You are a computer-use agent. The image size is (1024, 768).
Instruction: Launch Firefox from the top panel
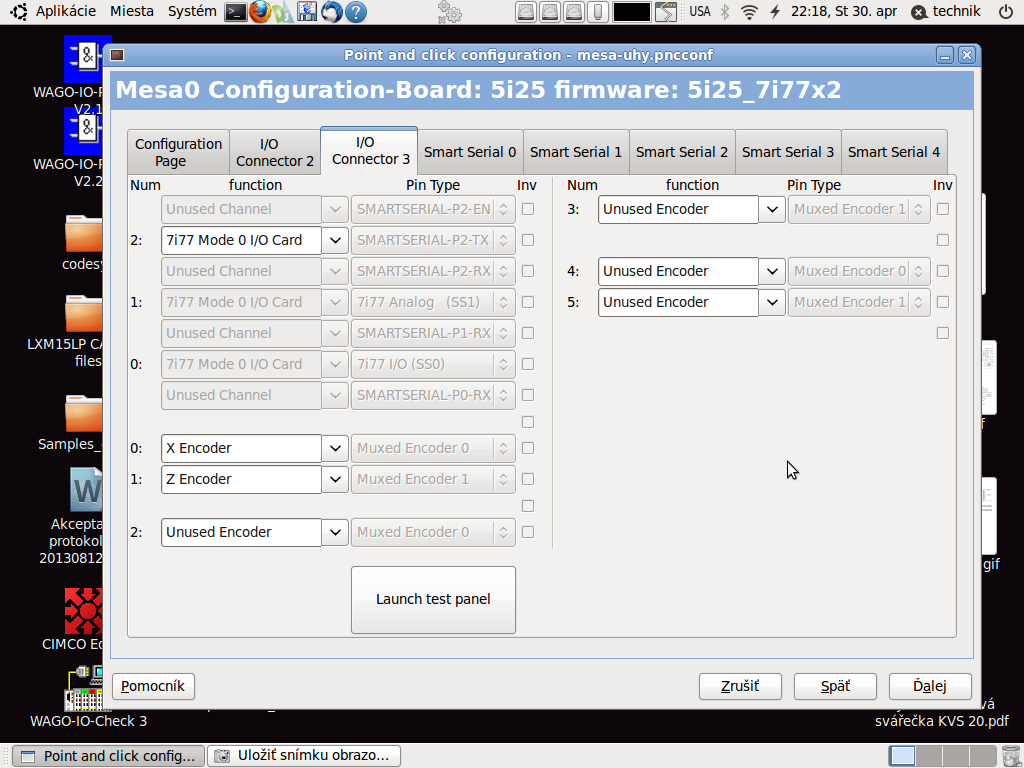click(260, 12)
